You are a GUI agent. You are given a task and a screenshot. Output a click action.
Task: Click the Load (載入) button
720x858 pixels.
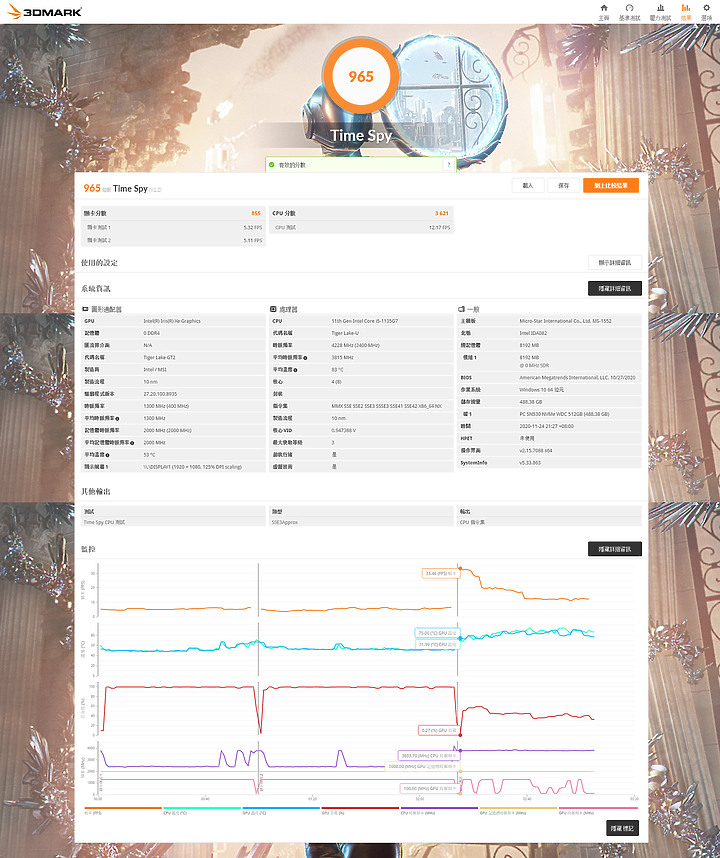pos(528,185)
